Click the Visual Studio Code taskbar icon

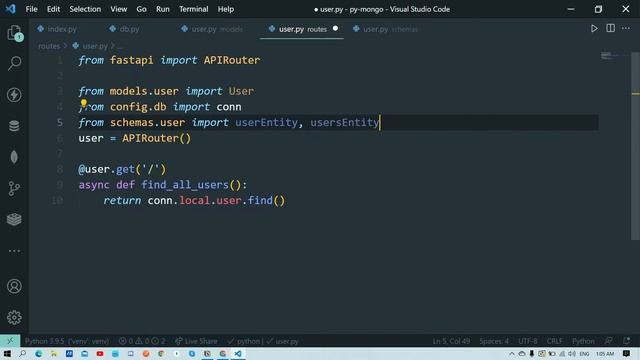pyautogui.click(x=238, y=353)
